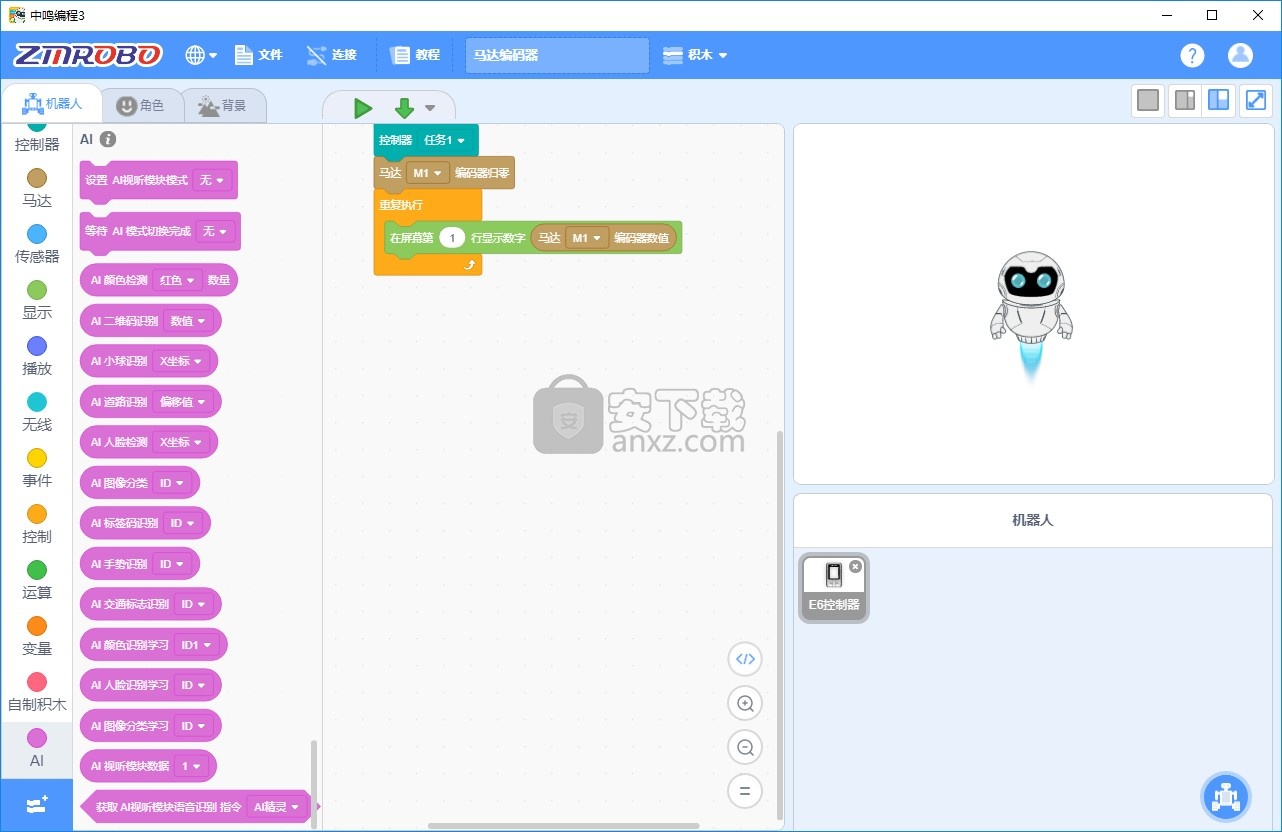Click the AI 标签码识别 block
The height and width of the screenshot is (832, 1282).
click(x=145, y=523)
